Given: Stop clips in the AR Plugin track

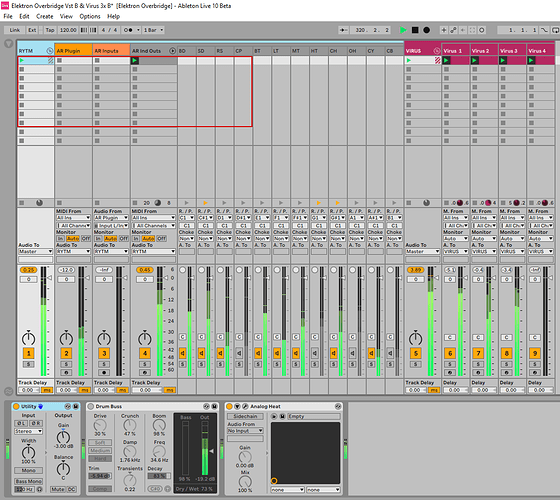Looking at the screenshot, I should tap(59, 203).
